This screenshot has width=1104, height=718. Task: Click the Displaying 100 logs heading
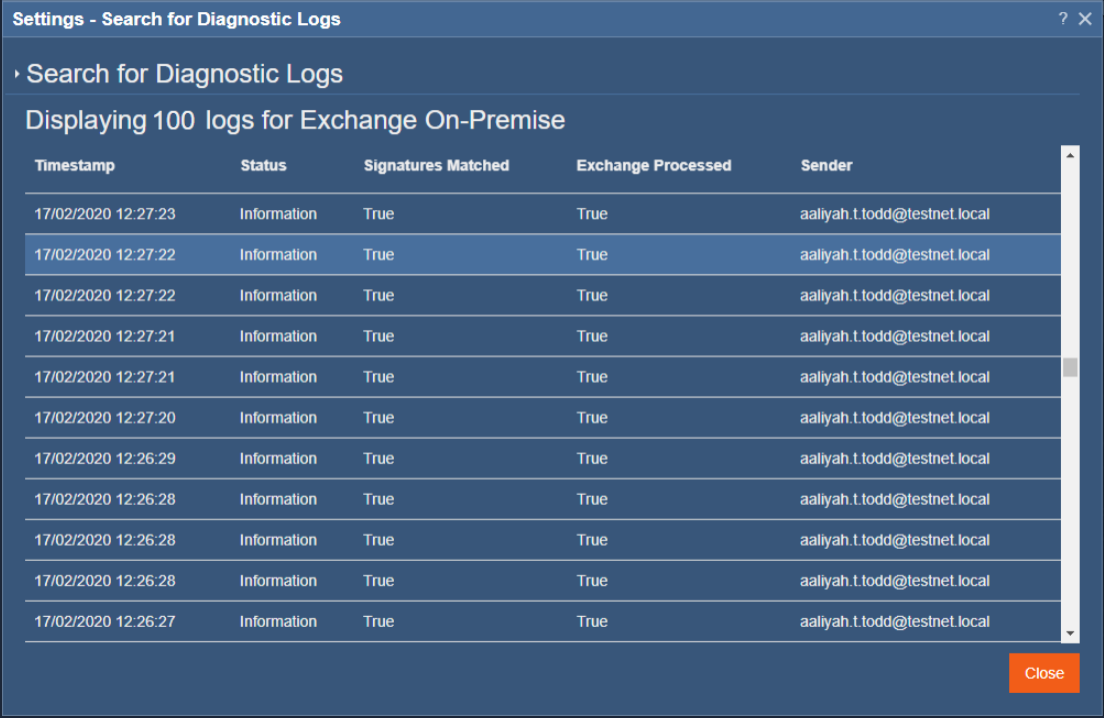tap(294, 120)
